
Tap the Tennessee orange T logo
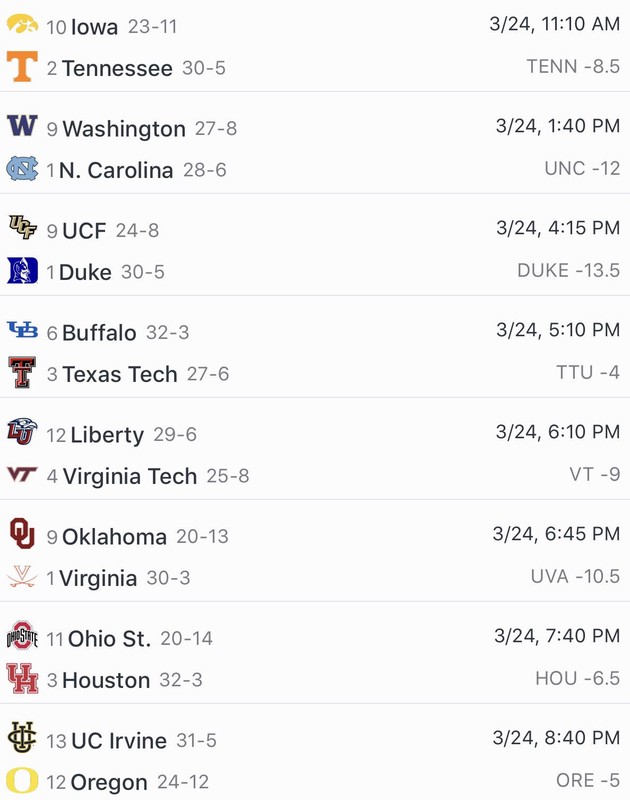(22, 66)
